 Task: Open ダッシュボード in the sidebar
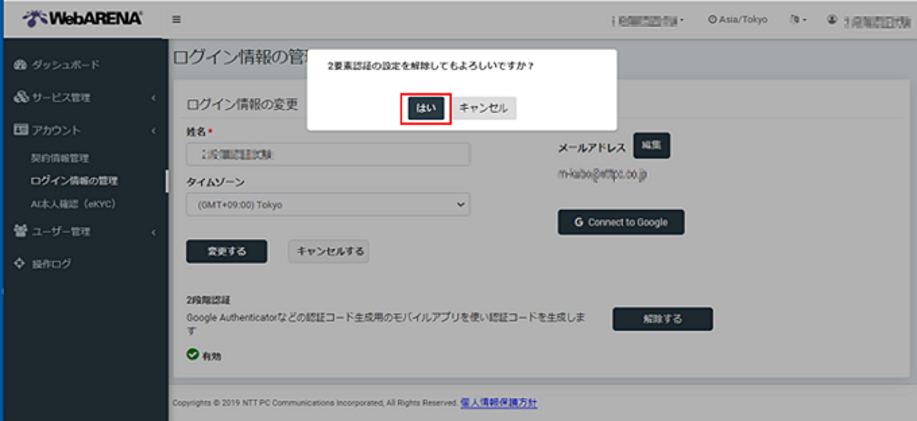(x=66, y=64)
